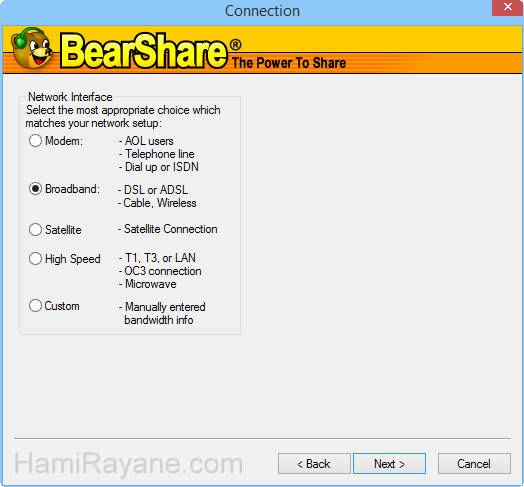
Task: Pick the High Speed radio option
Action: pyautogui.click(x=35, y=258)
